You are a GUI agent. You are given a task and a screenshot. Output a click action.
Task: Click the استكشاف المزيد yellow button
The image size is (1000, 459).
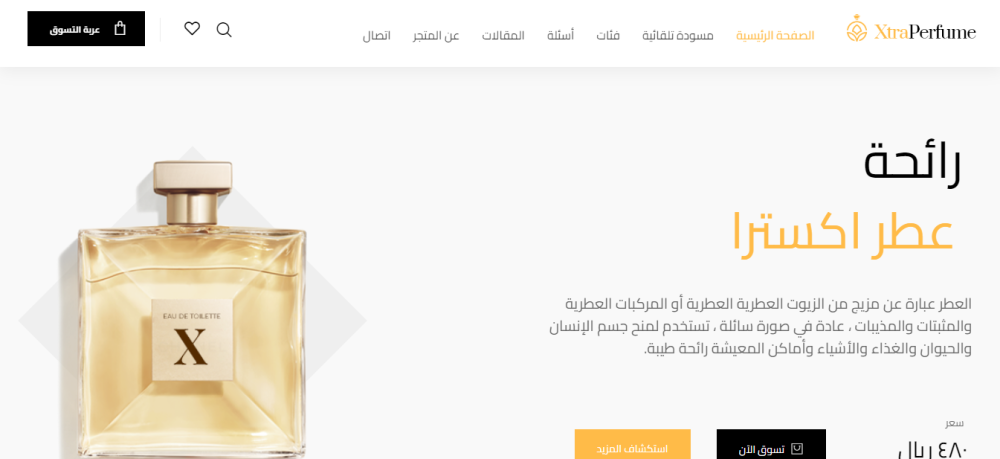coord(633,444)
